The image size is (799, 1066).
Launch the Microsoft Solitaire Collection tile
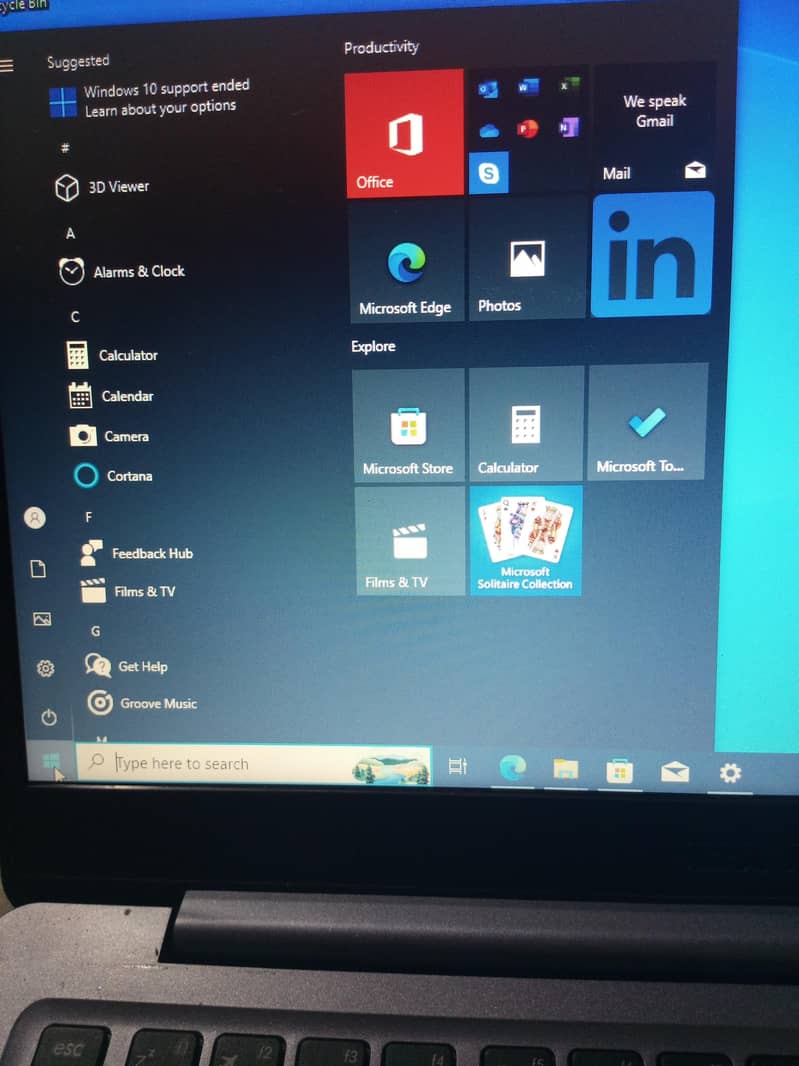pyautogui.click(x=526, y=540)
